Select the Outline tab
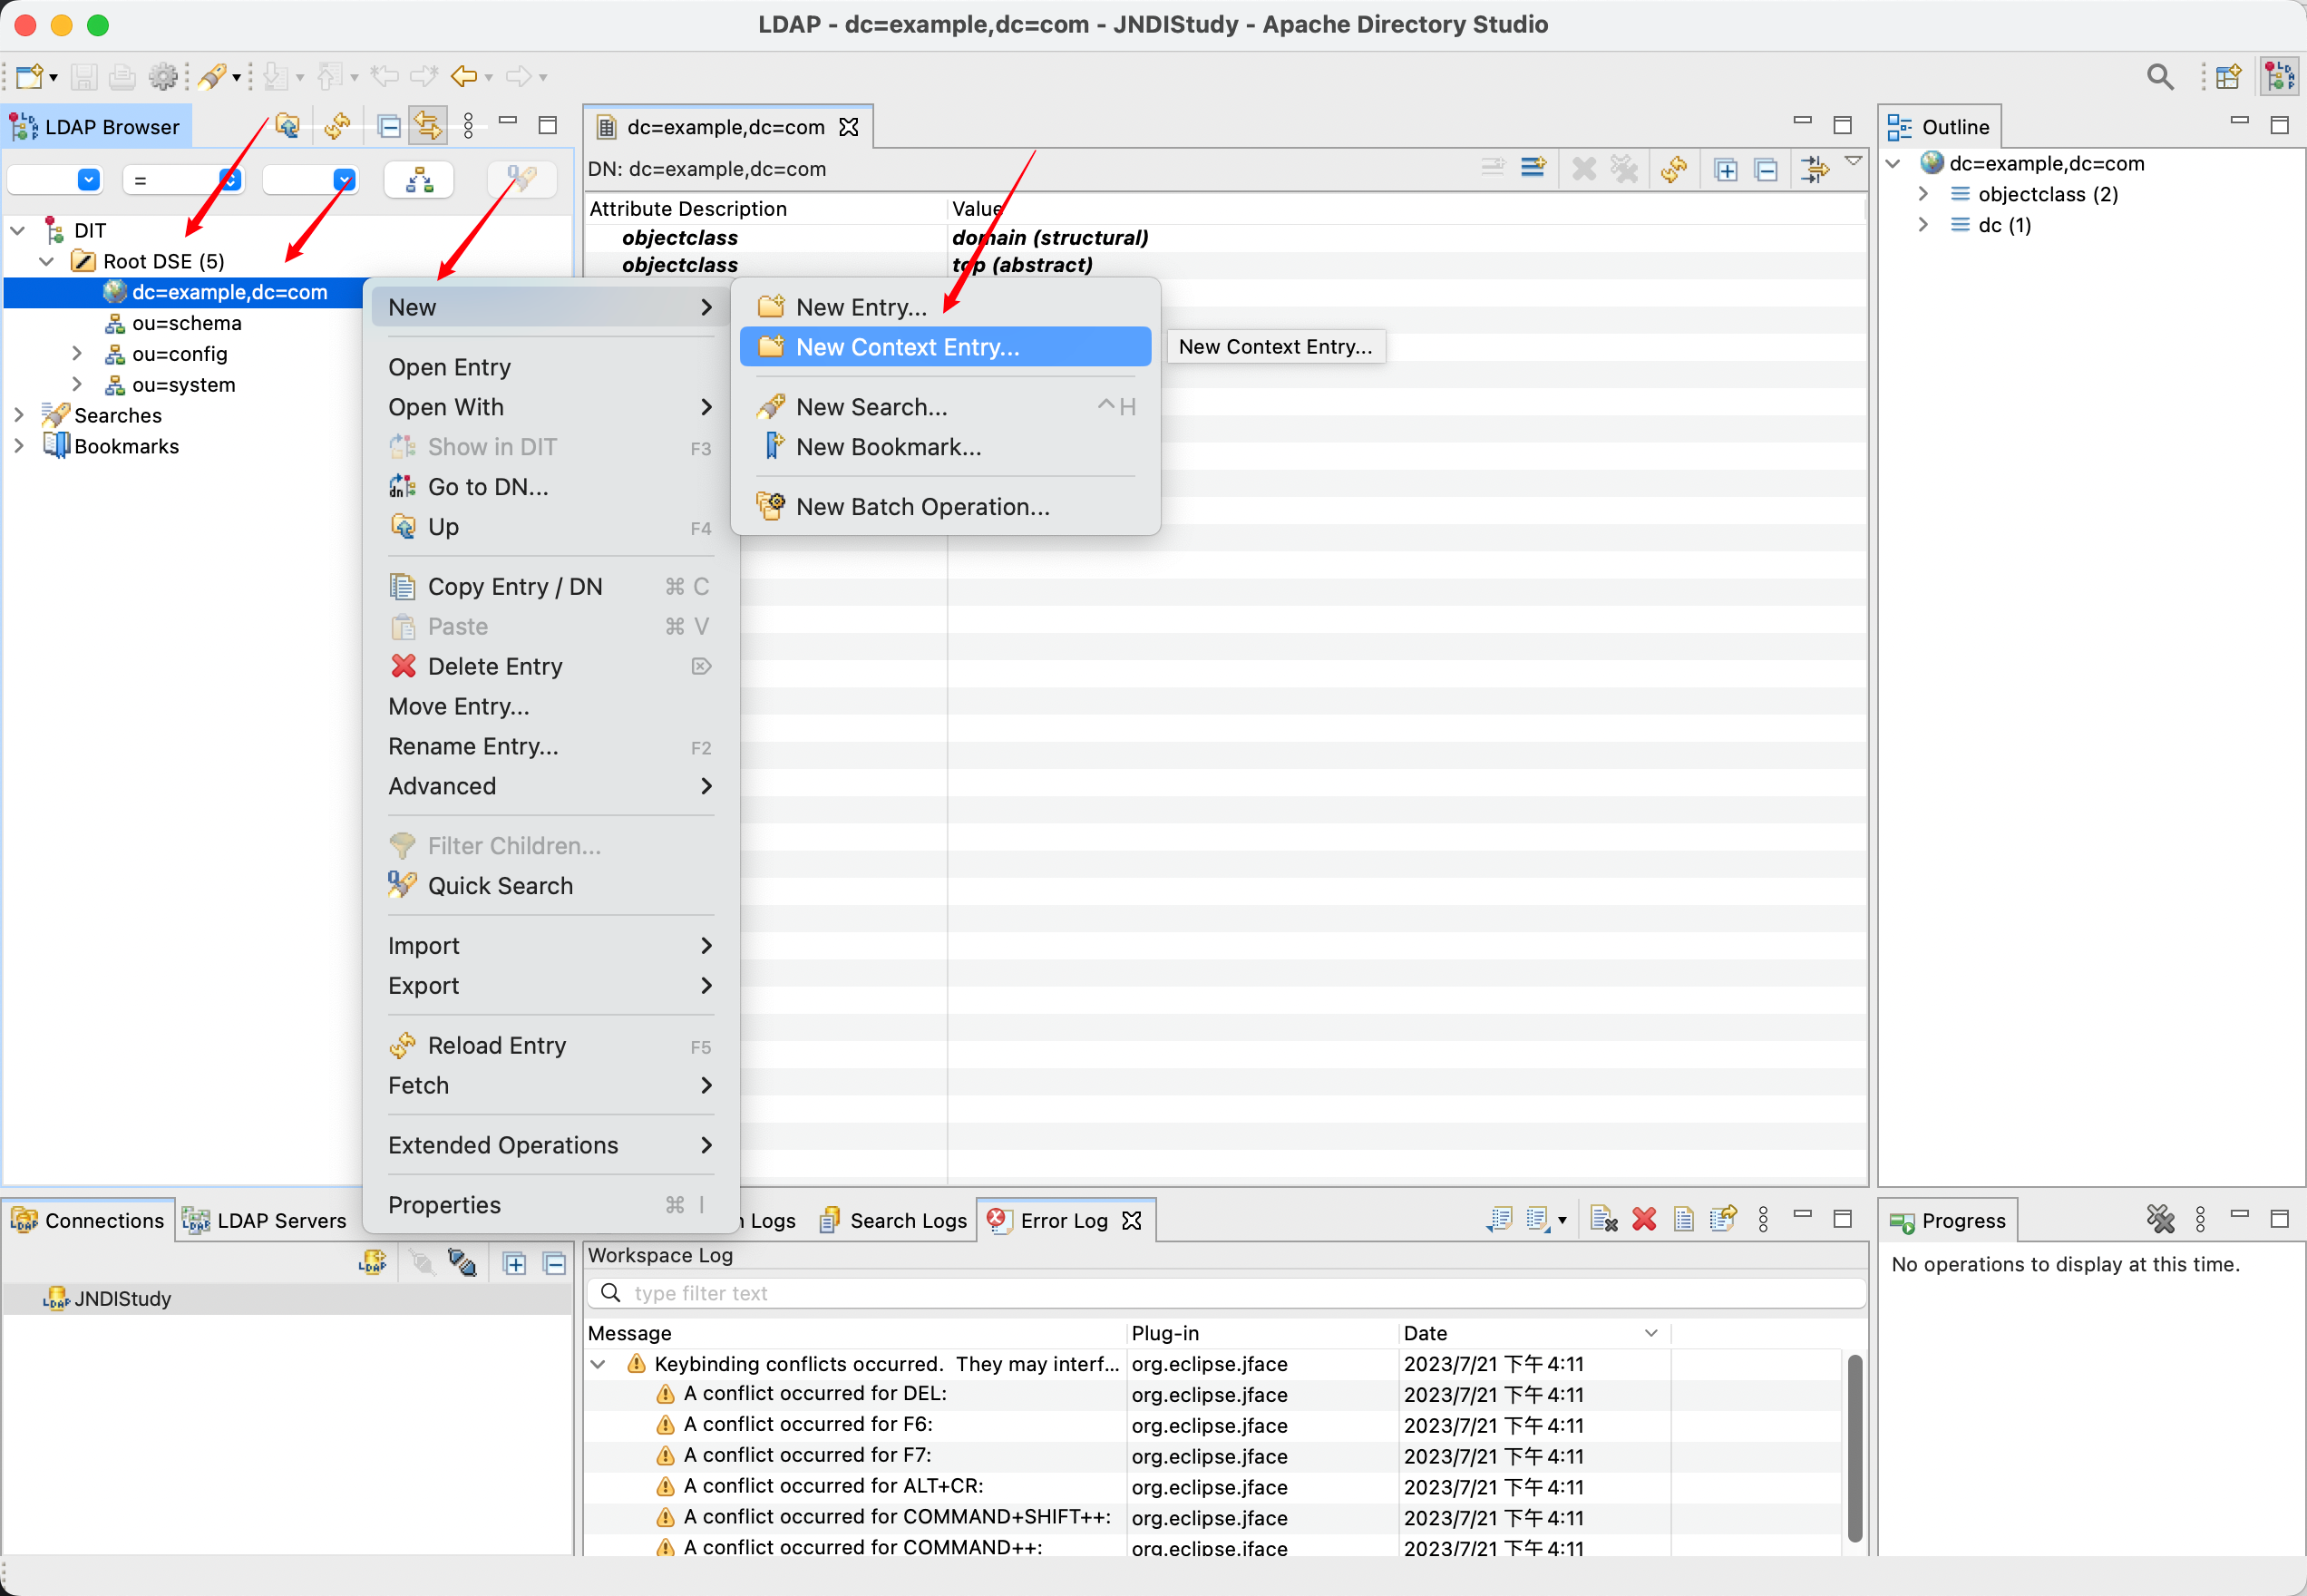Image resolution: width=2307 pixels, height=1596 pixels. point(1939,127)
